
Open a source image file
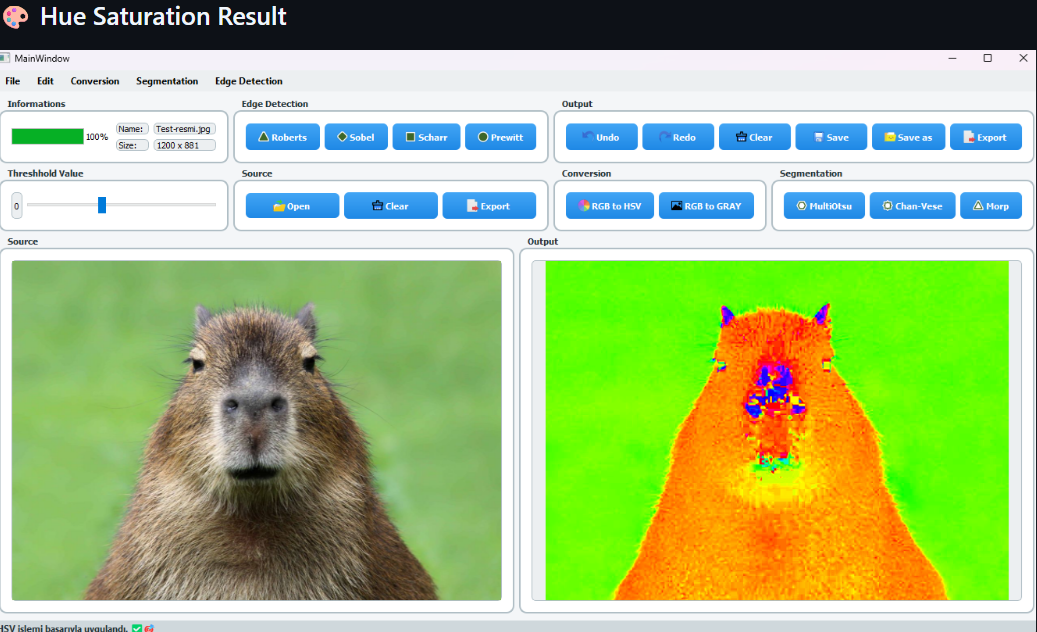[x=291, y=206]
